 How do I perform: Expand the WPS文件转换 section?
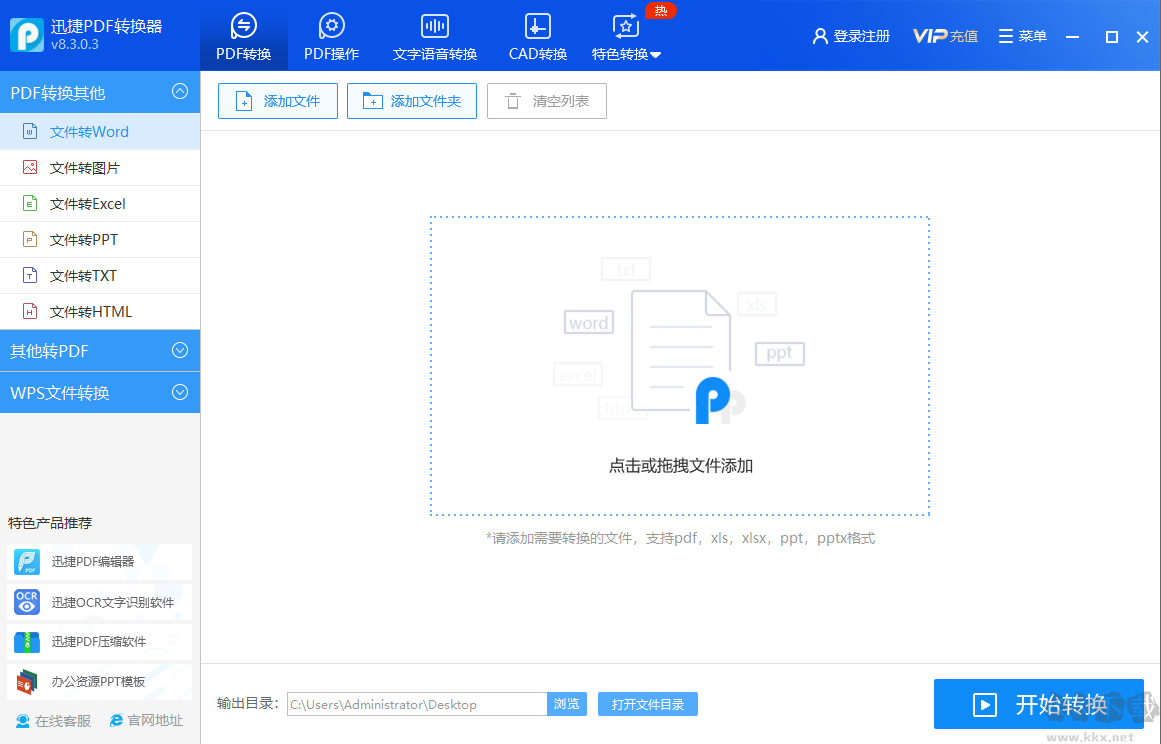coord(100,392)
